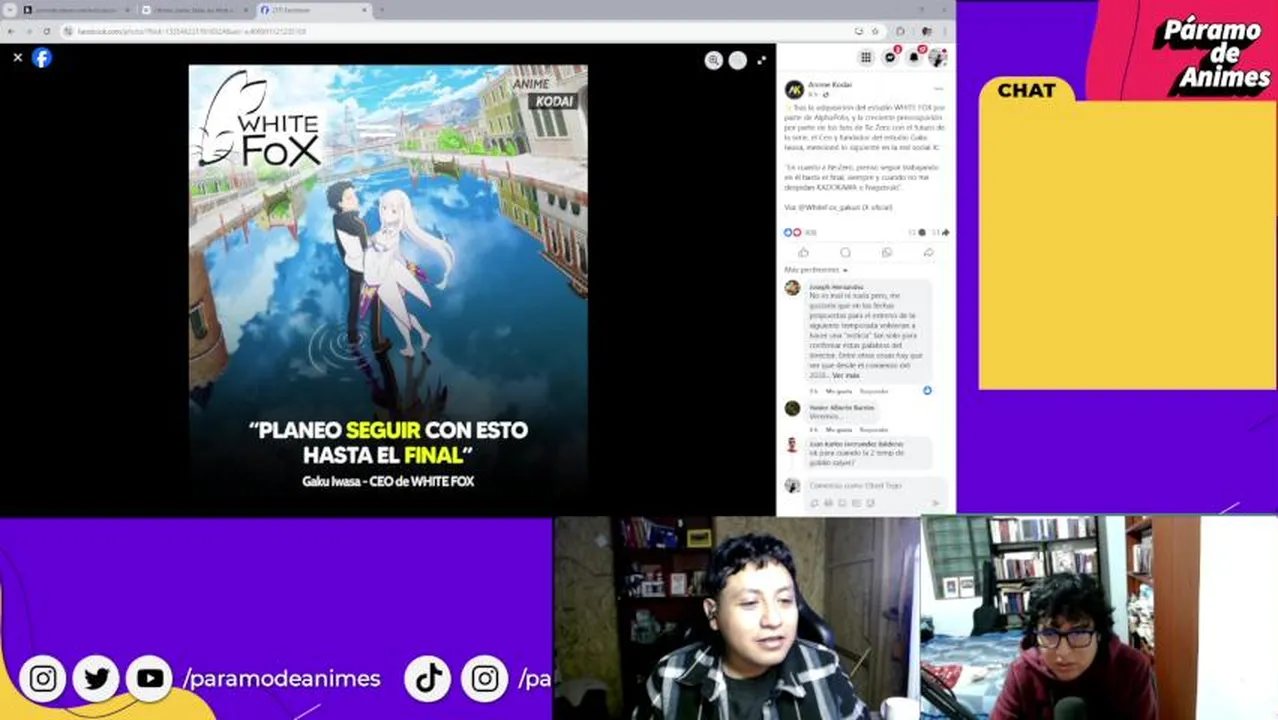This screenshot has height=720, width=1278.
Task: Switch to the first browser tab
Action: (76, 10)
